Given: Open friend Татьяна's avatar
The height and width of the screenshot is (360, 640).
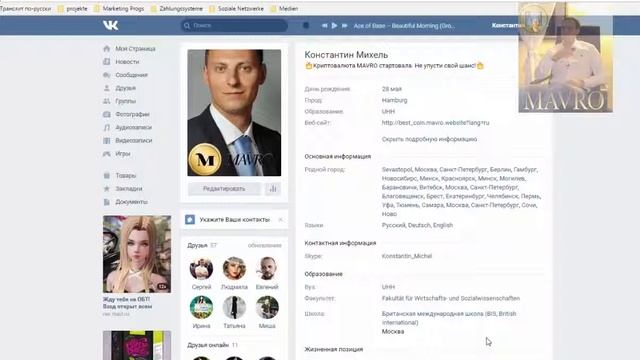Looking at the screenshot, I should click(x=234, y=307).
